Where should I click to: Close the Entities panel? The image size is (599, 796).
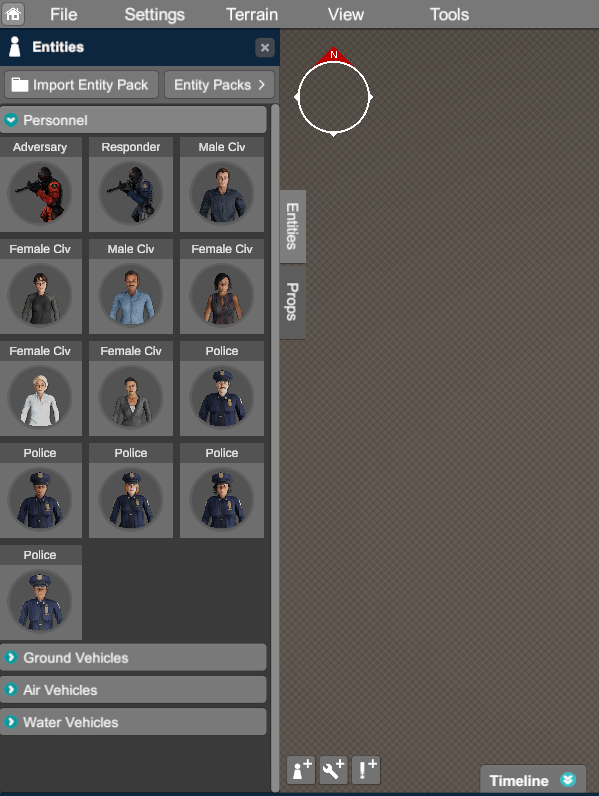pyautogui.click(x=264, y=48)
